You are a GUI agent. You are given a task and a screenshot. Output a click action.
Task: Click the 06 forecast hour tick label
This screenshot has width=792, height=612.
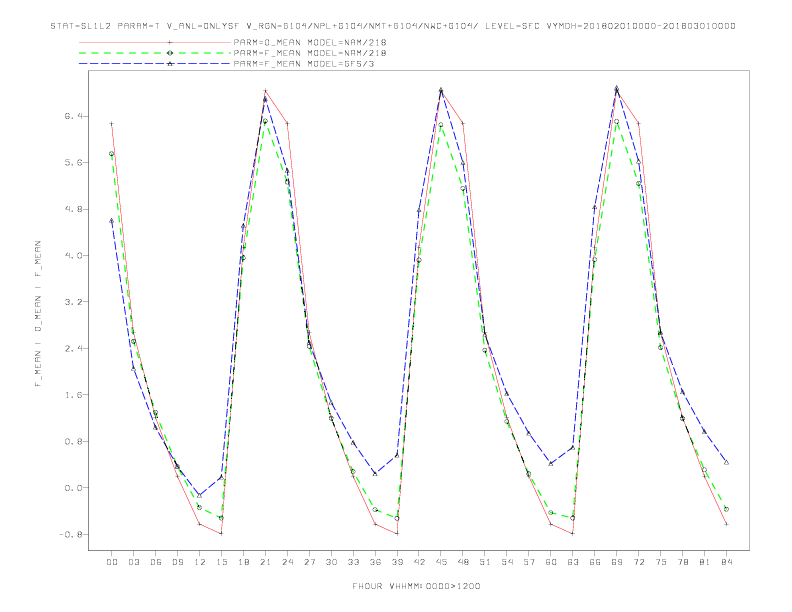(x=156, y=562)
